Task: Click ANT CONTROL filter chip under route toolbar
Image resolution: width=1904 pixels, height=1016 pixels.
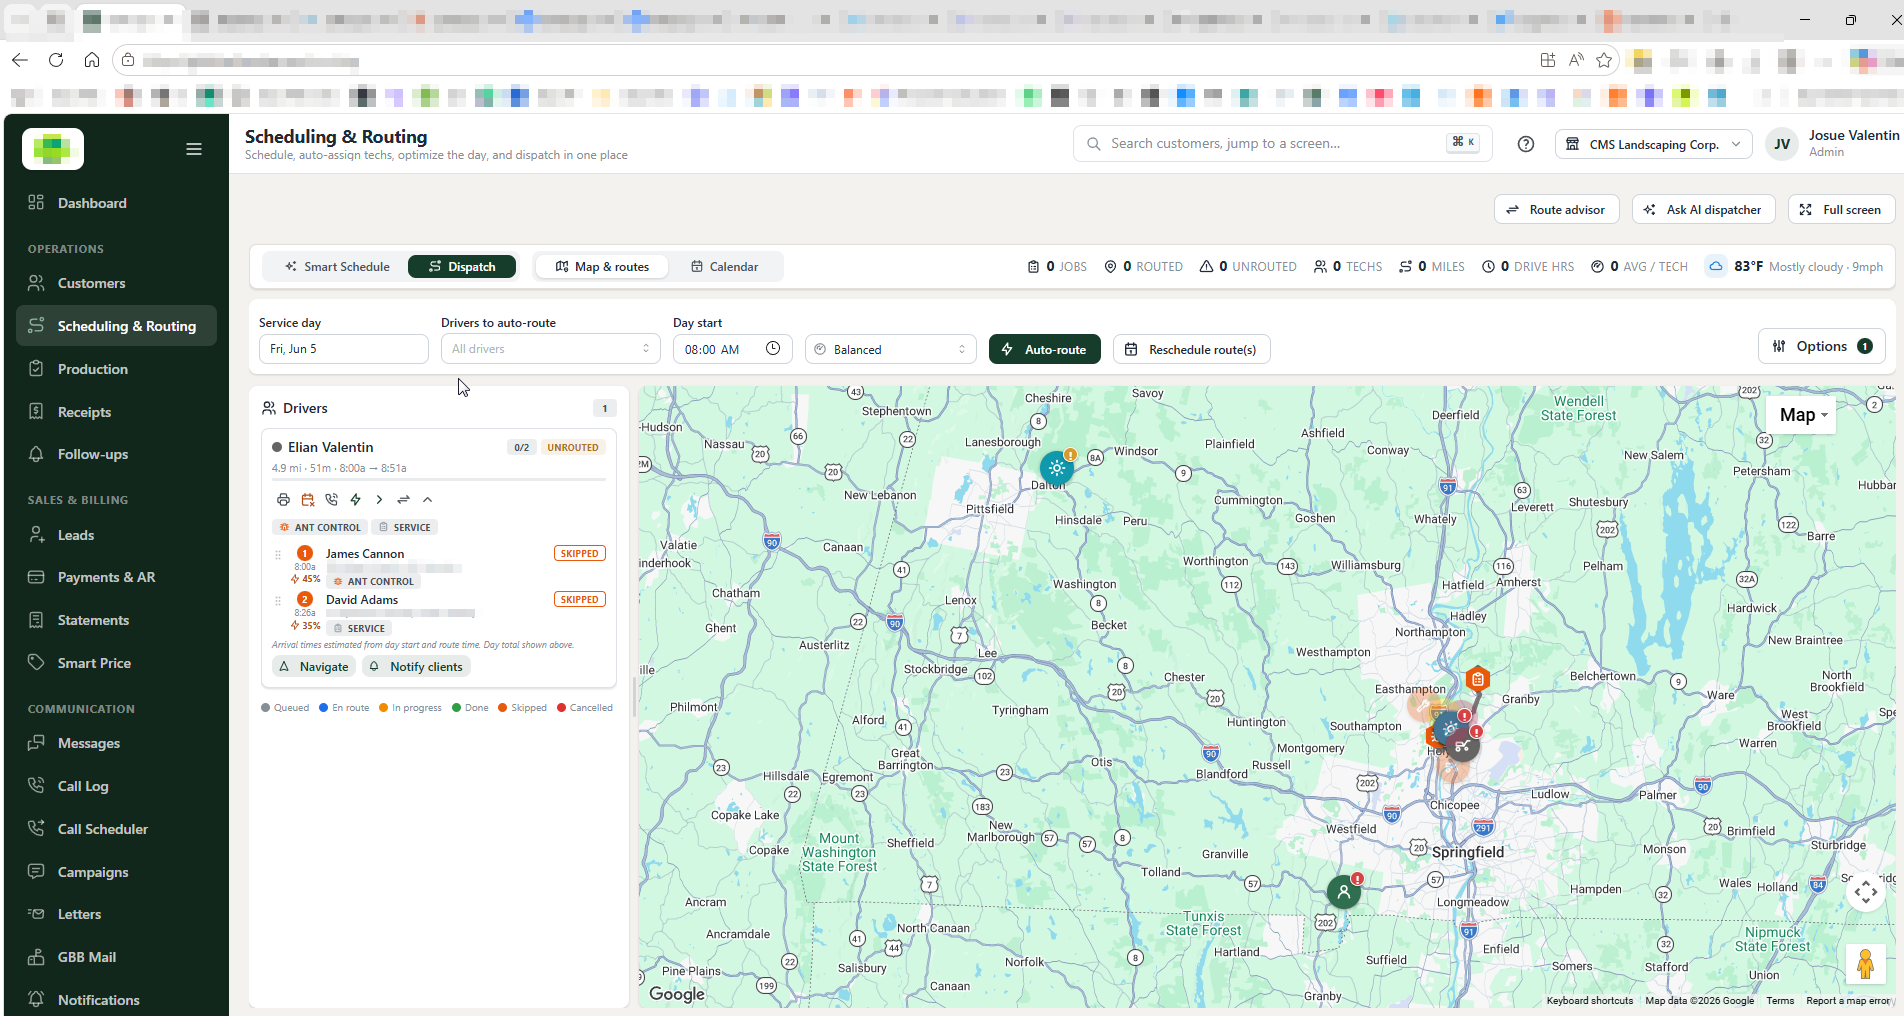Action: click(x=319, y=527)
